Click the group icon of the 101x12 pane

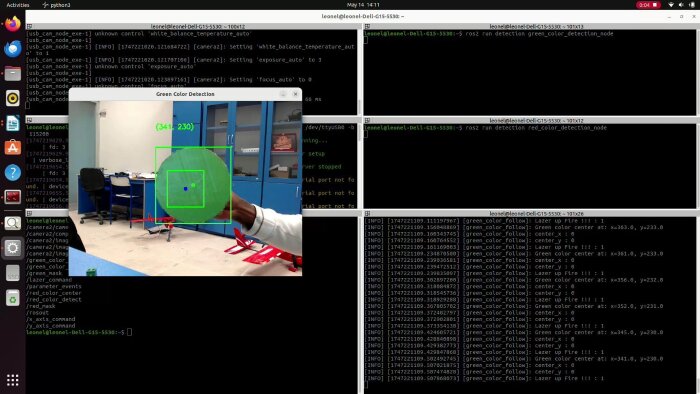point(367,120)
